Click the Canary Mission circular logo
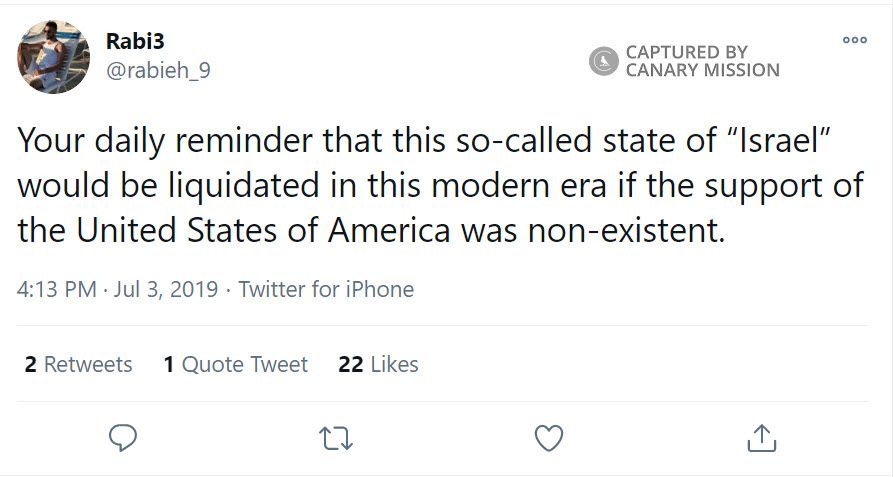 coord(604,61)
